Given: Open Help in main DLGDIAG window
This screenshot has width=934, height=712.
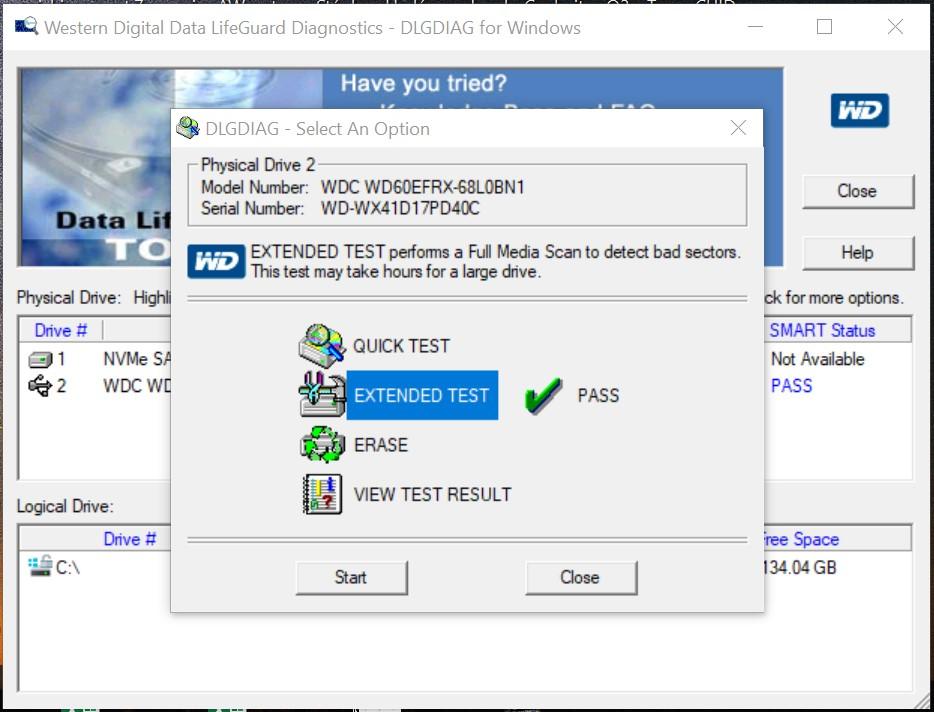Looking at the screenshot, I should pos(858,253).
